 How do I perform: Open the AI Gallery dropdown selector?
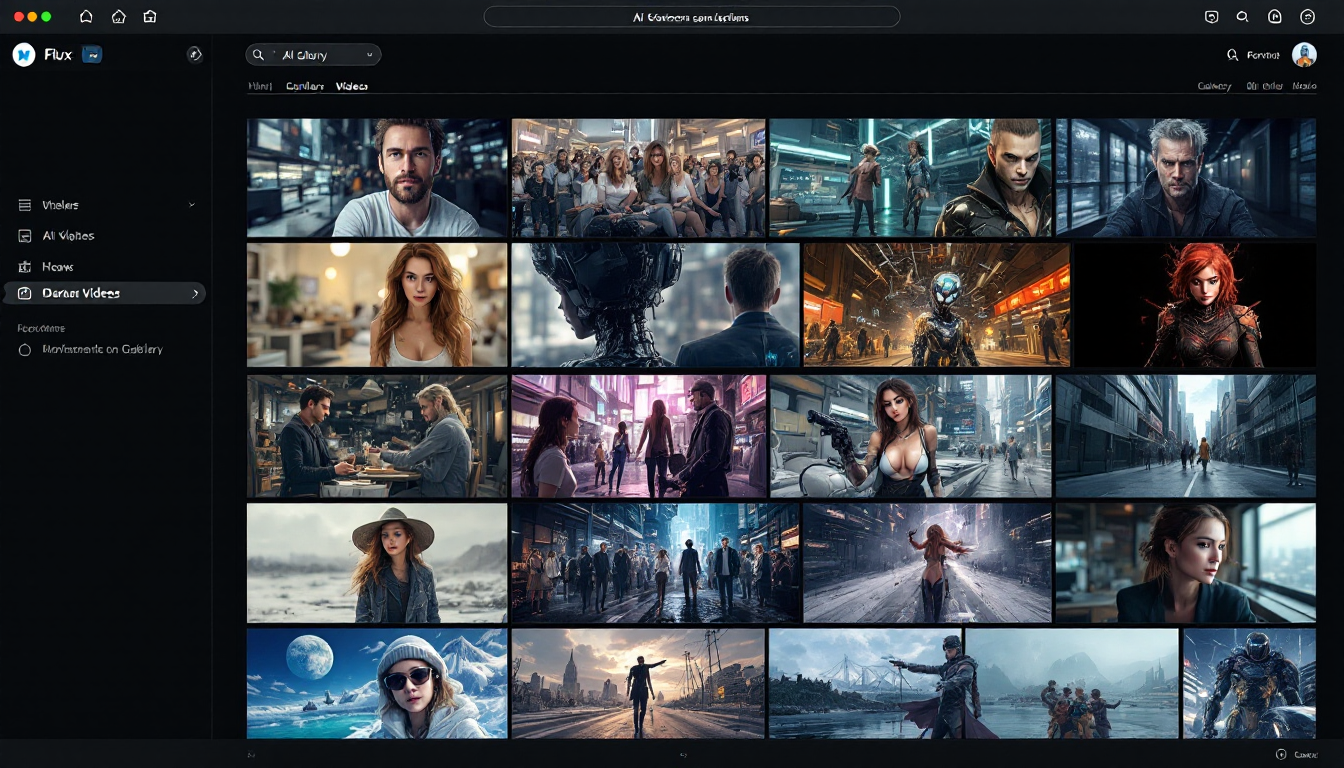coord(372,54)
